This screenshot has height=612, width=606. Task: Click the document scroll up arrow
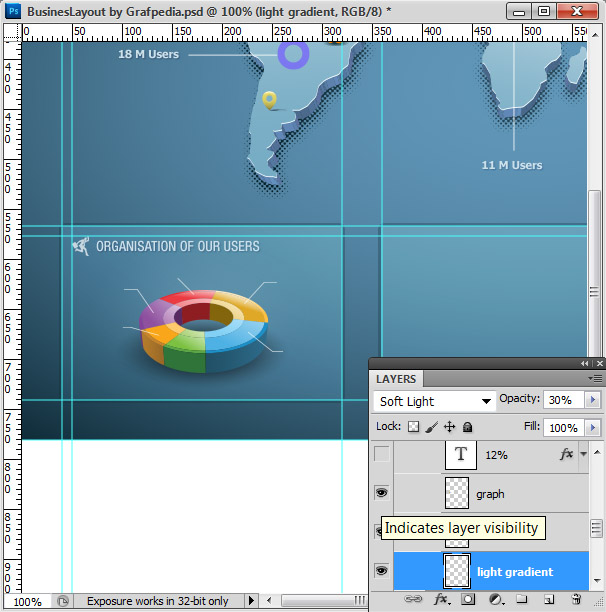coord(595,35)
